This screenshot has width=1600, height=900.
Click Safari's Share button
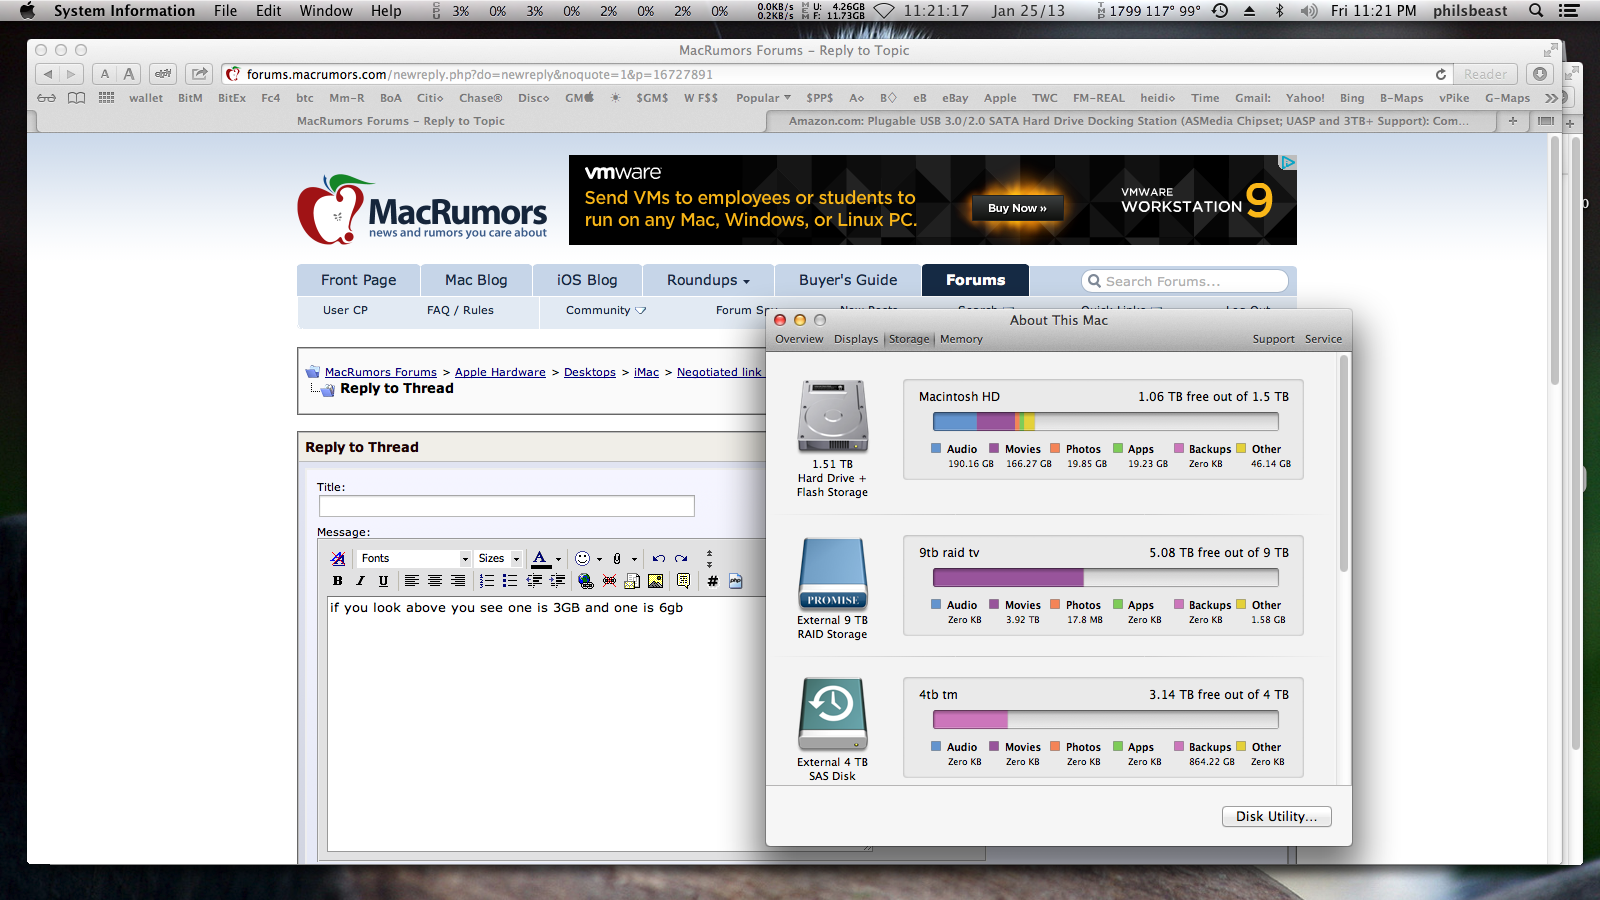[x=200, y=74]
